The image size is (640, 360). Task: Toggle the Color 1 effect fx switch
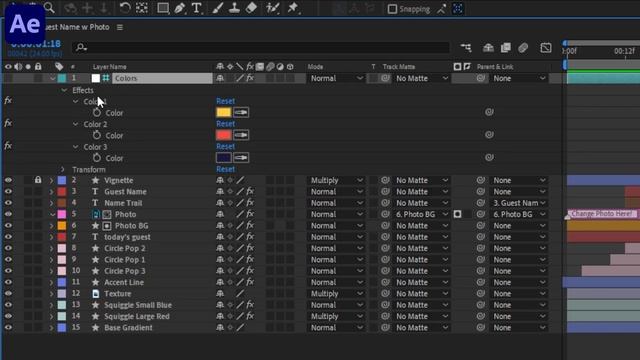click(x=8, y=101)
